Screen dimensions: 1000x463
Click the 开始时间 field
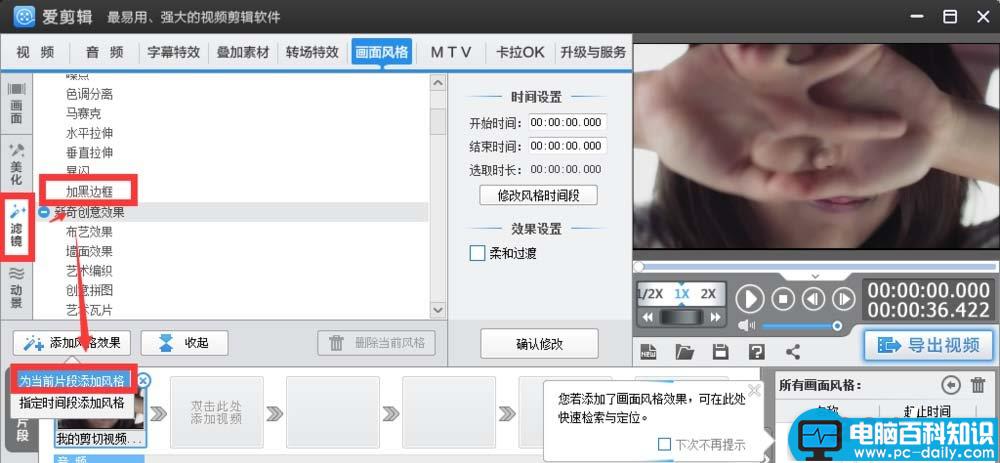[x=568, y=122]
